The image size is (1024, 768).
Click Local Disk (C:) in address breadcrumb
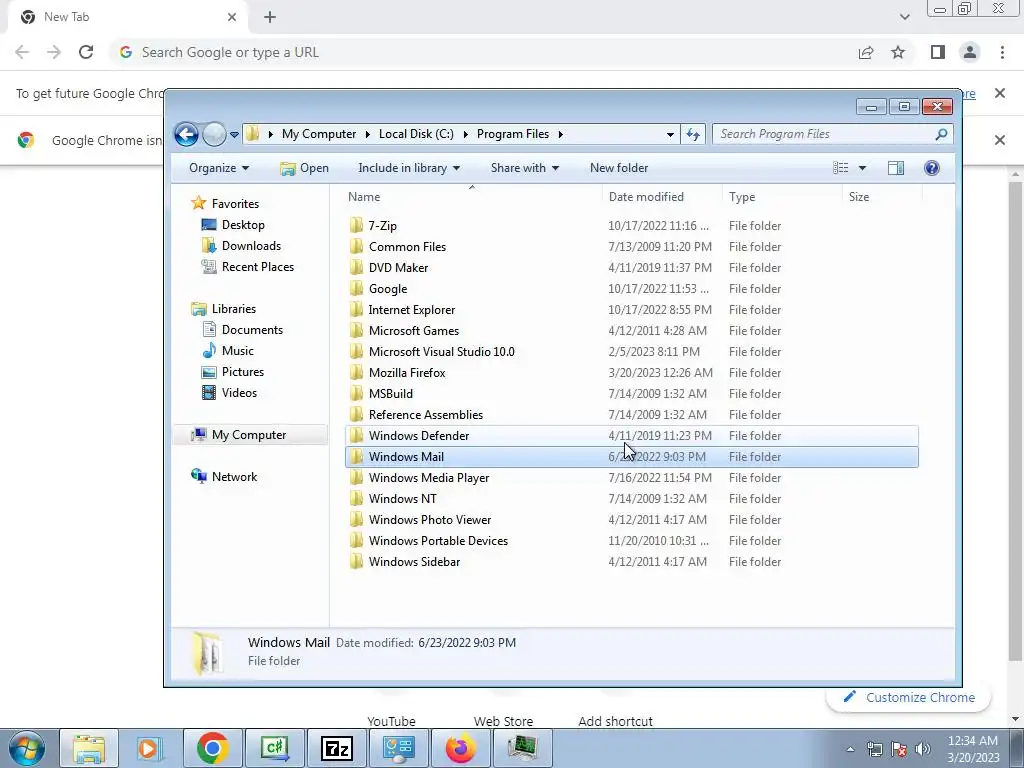click(x=416, y=134)
